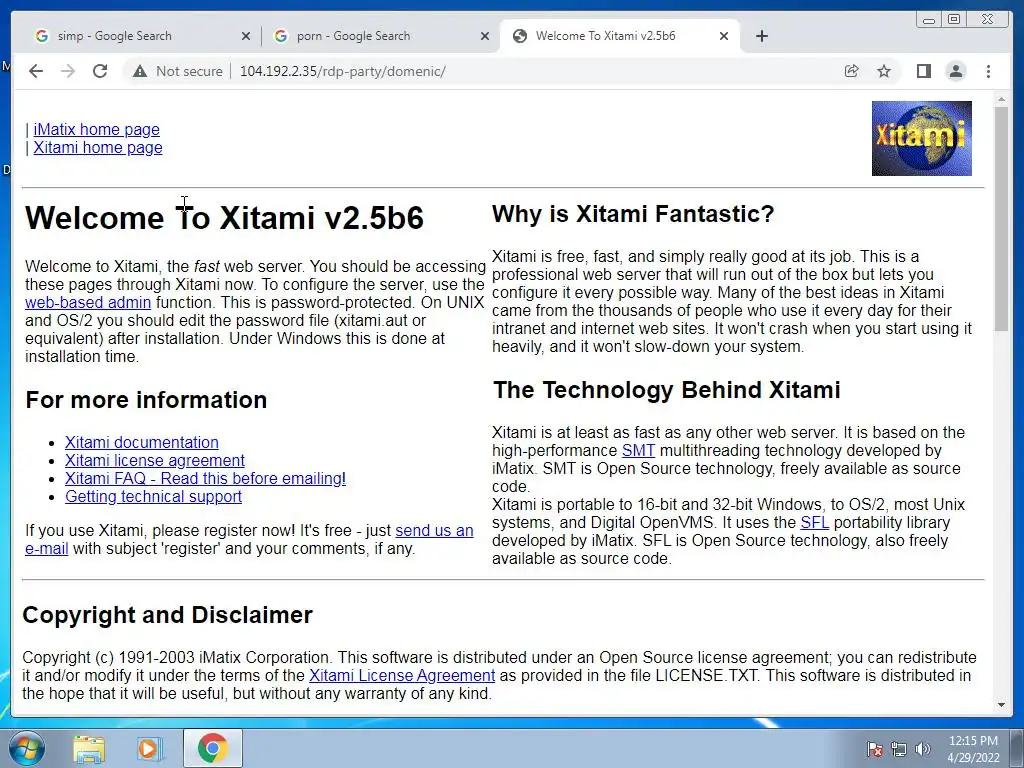Share this page icon in address bar
Viewport: 1024px width, 768px height.
[x=852, y=71]
